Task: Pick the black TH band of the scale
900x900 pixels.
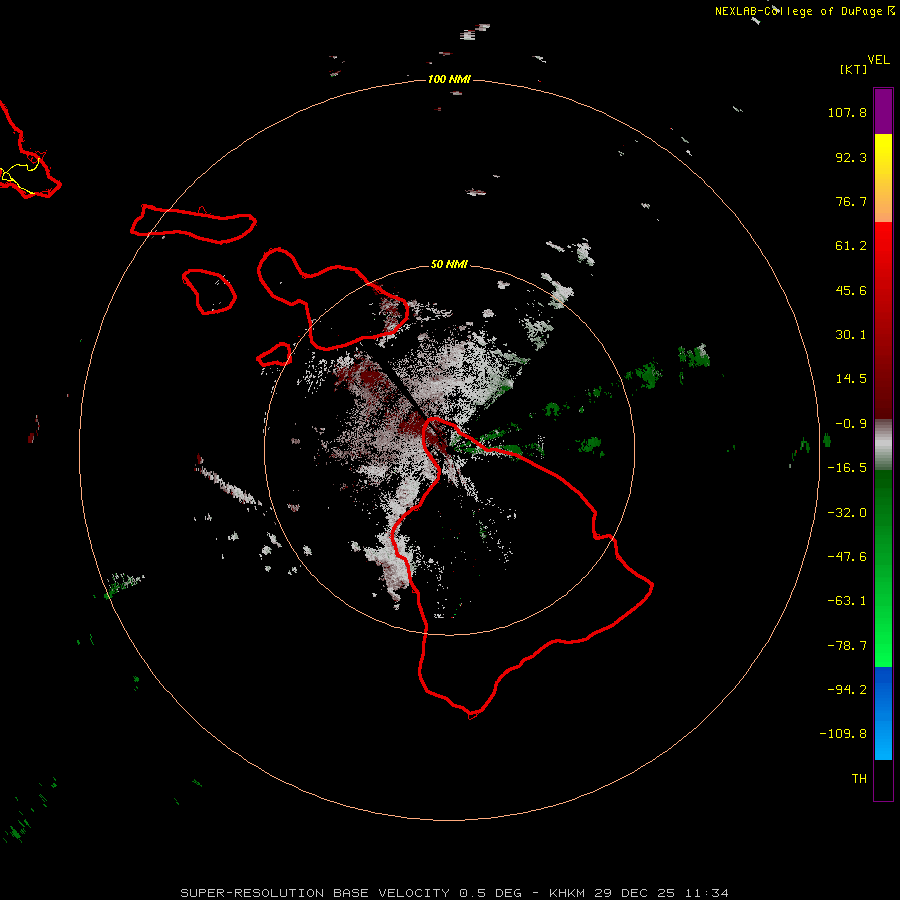Action: (x=883, y=779)
